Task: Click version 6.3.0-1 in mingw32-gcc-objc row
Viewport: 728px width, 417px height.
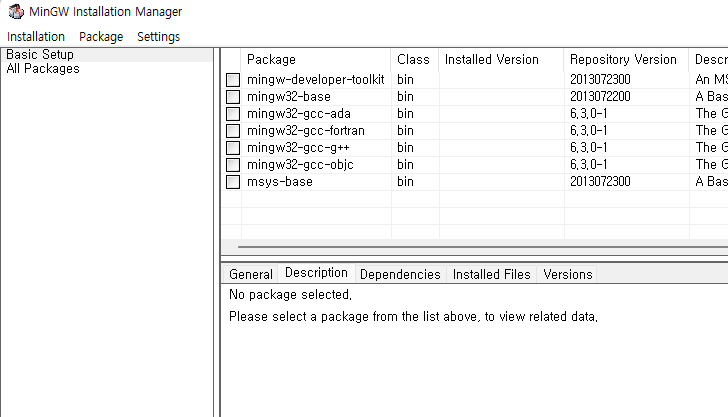Action: 588,165
